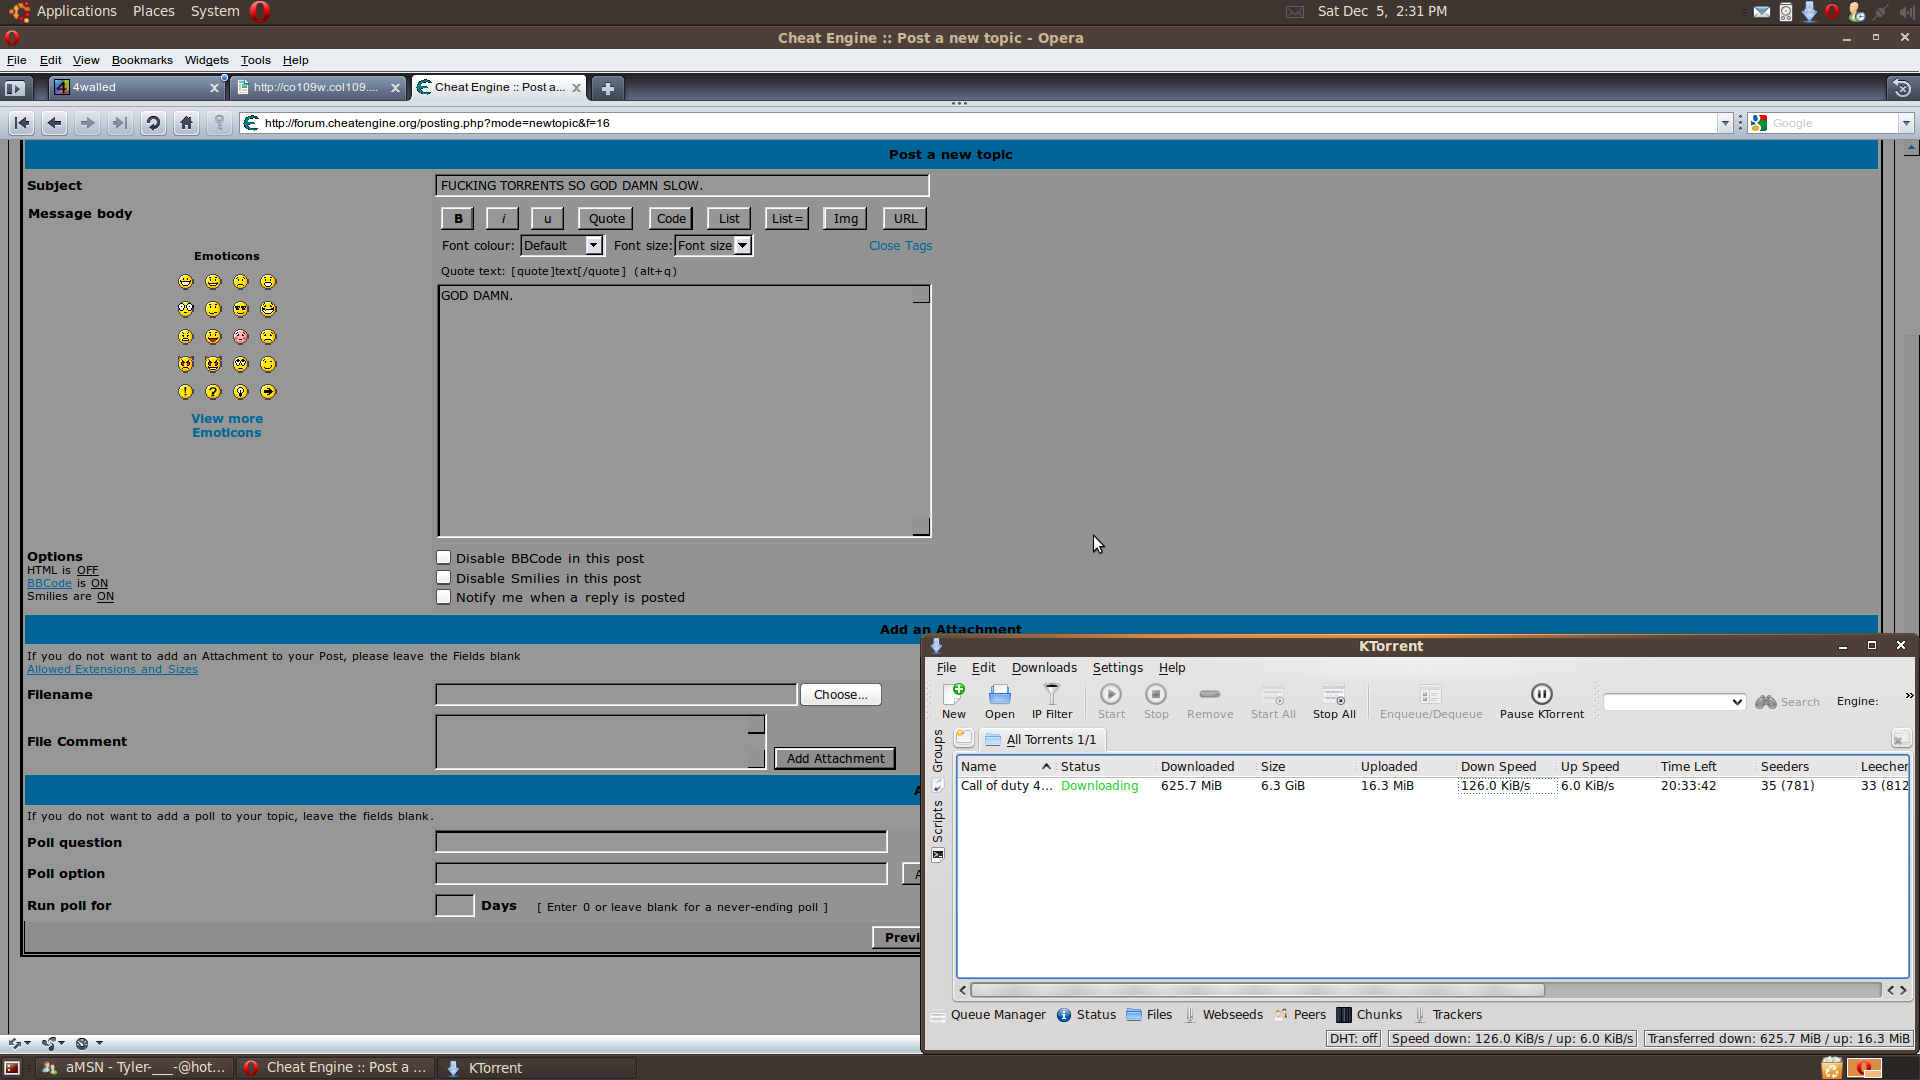1920x1080 pixels.
Task: Click Show Desktop icon in bottom panel
Action: [12, 1068]
